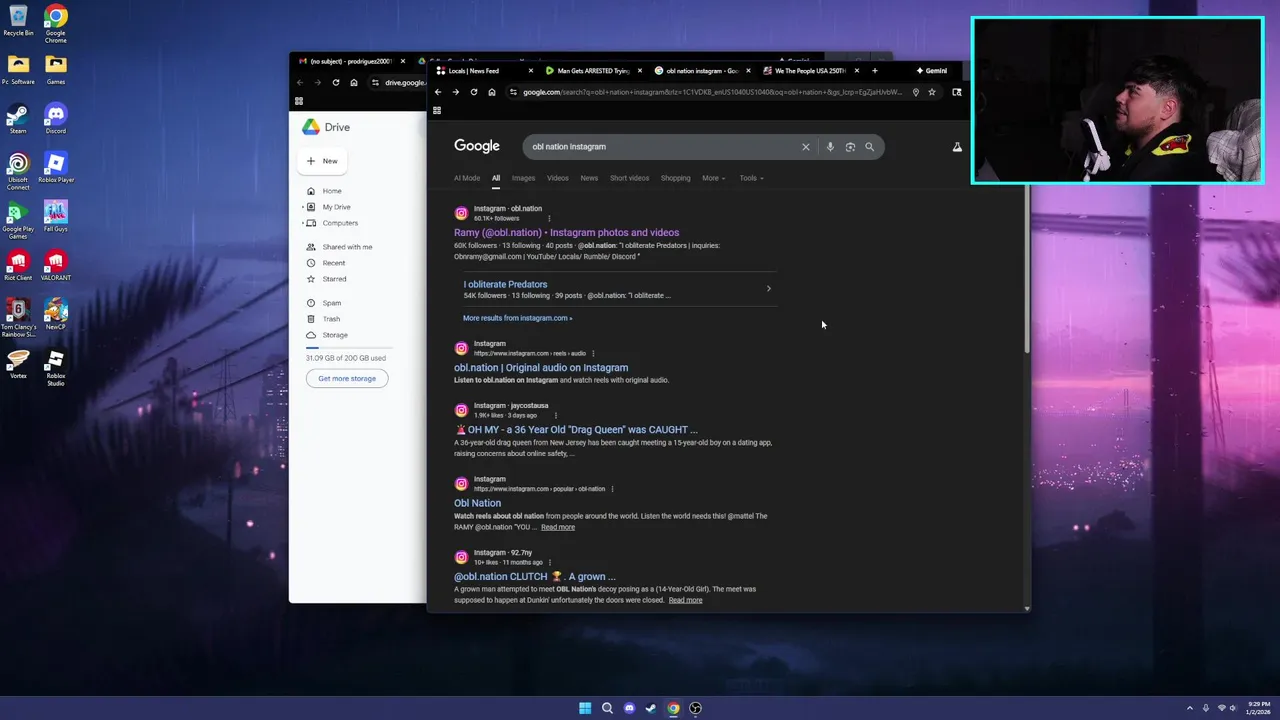Start voice search with microphone icon
The width and height of the screenshot is (1280, 720).
coord(829,147)
